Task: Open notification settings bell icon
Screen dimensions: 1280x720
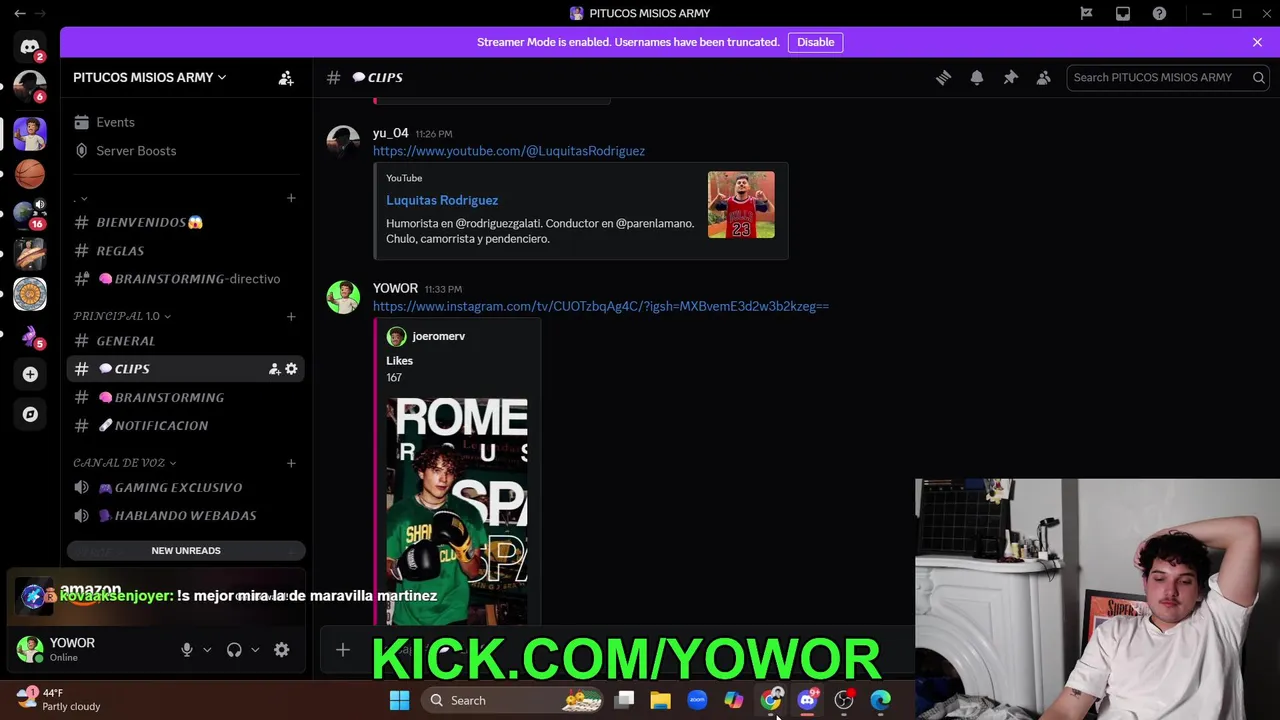Action: tap(977, 77)
